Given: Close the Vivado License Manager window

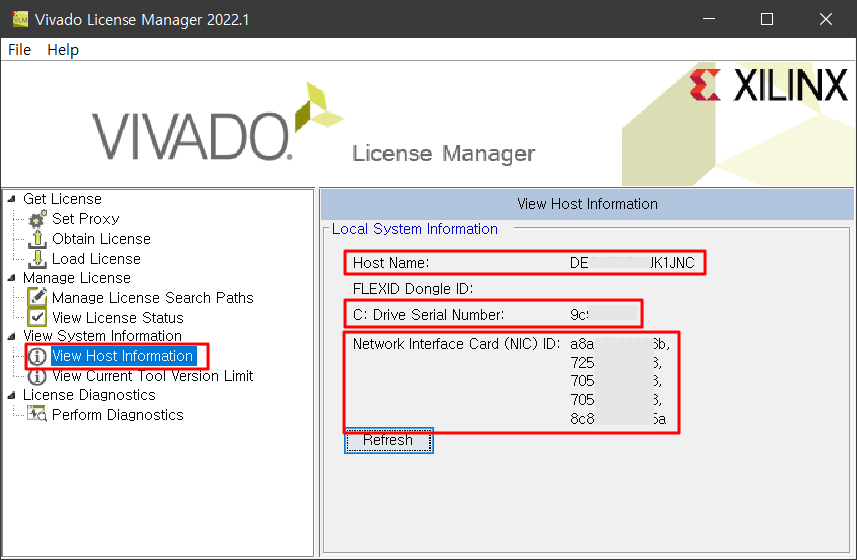Looking at the screenshot, I should pyautogui.click(x=826, y=19).
